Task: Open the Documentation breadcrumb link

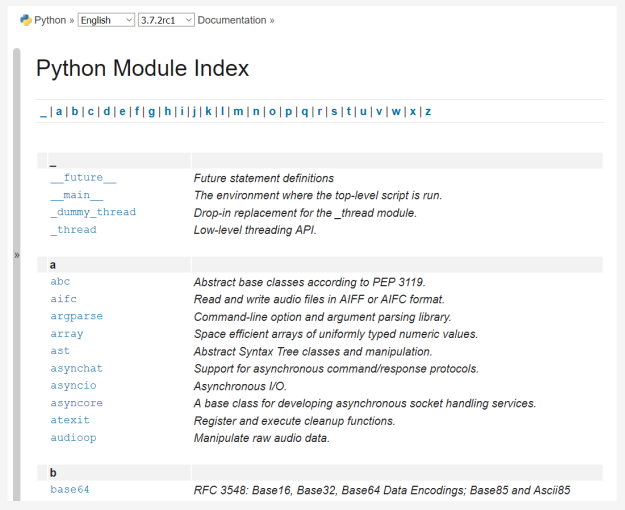Action: 232,20
